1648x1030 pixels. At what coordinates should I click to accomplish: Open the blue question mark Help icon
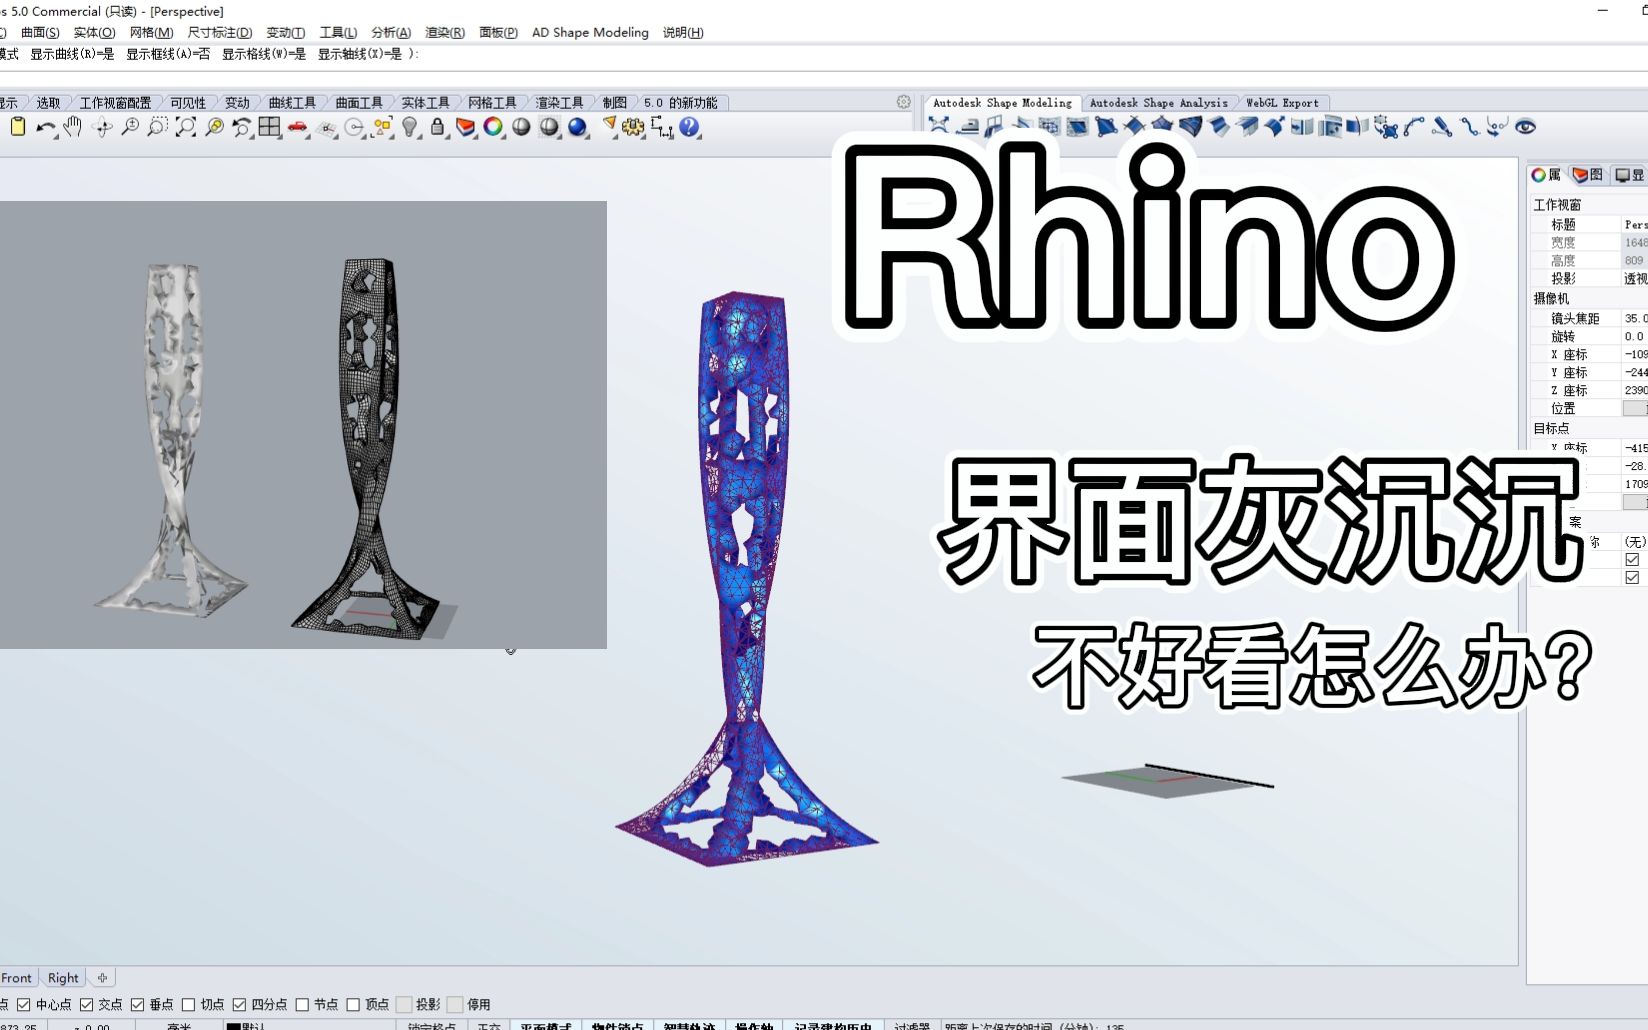coord(689,127)
